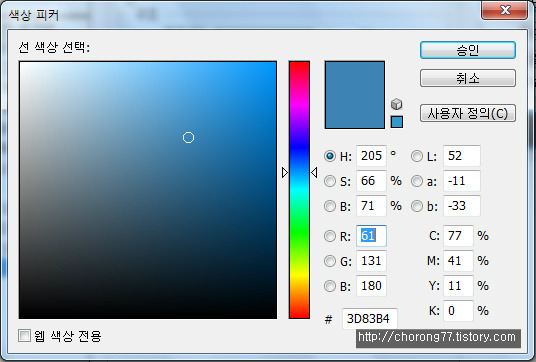
Task: Click the 취소 button
Action: tap(468, 78)
